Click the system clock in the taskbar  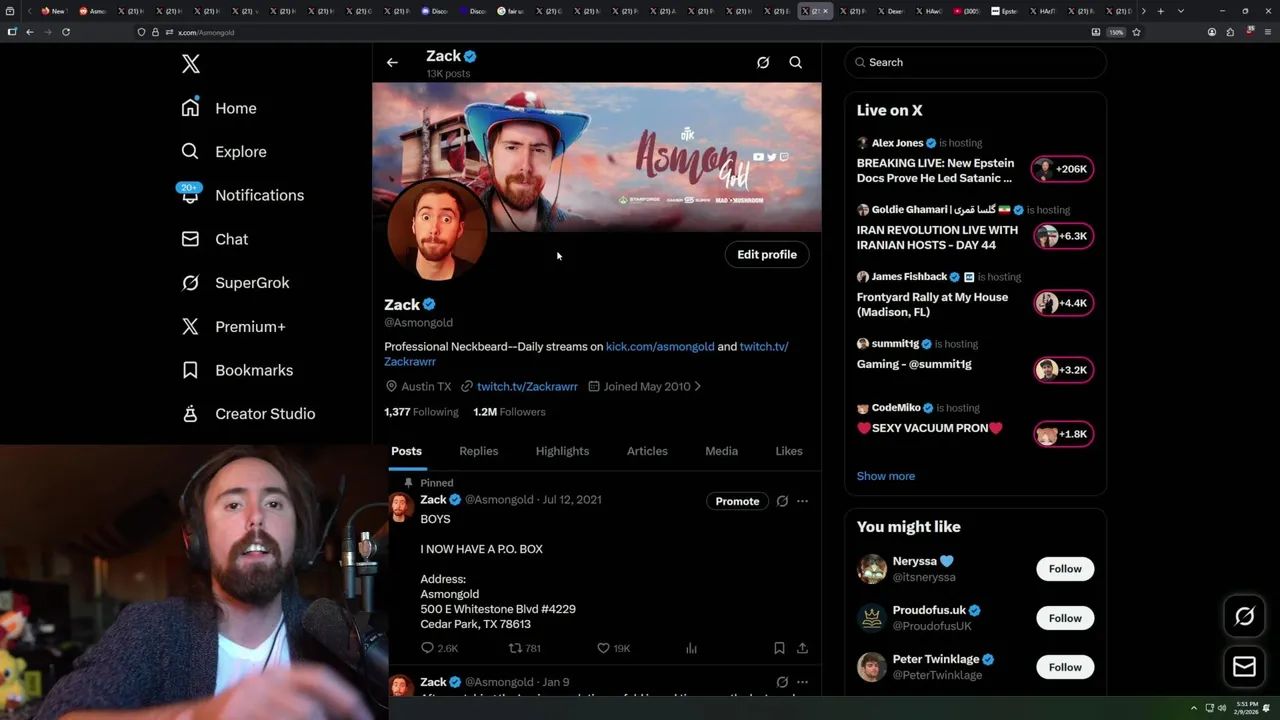[1247, 708]
